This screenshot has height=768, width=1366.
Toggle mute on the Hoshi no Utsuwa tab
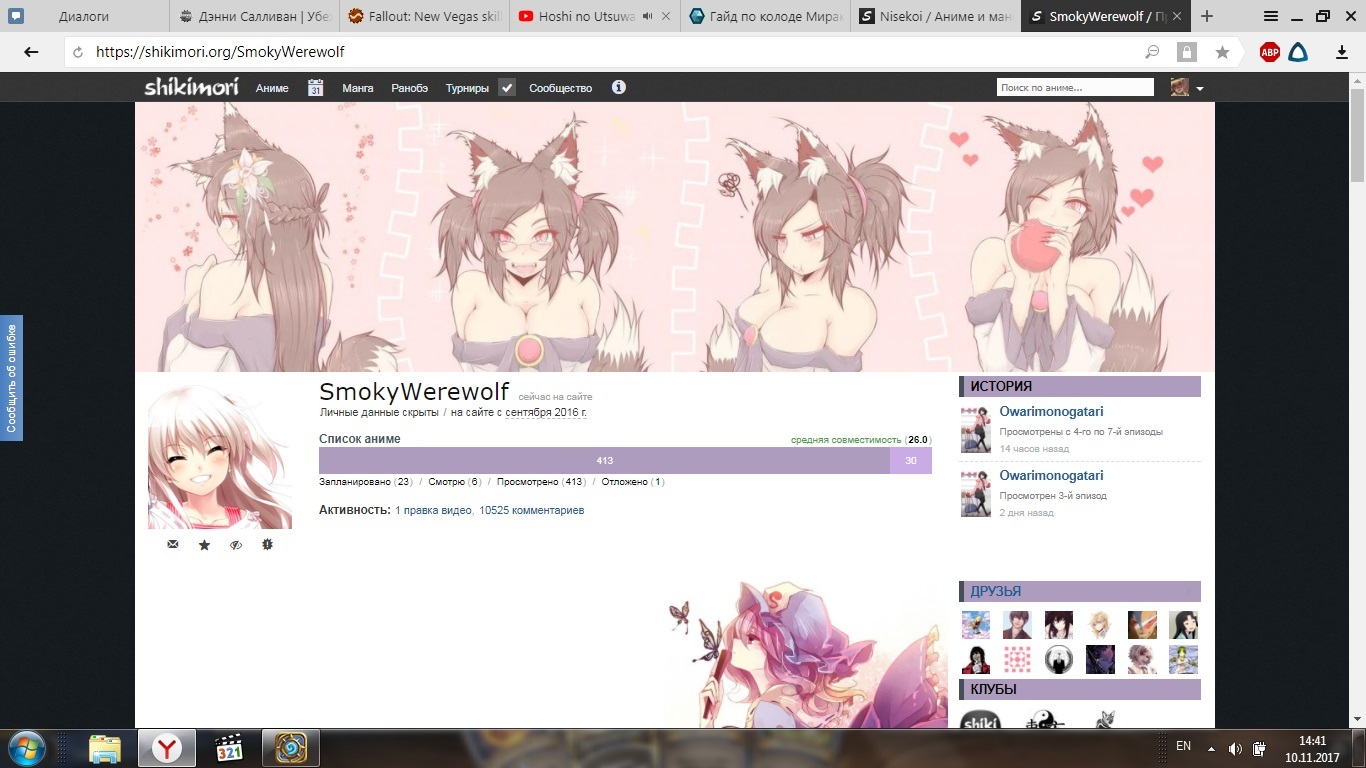(648, 17)
